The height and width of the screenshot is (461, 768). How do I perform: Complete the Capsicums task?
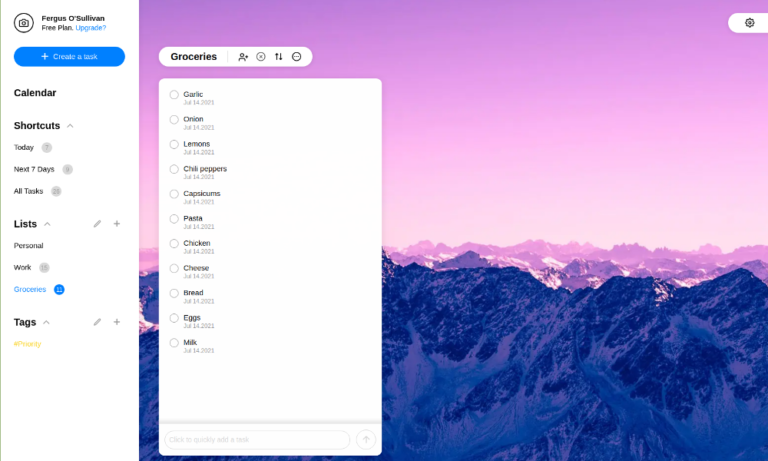click(174, 194)
